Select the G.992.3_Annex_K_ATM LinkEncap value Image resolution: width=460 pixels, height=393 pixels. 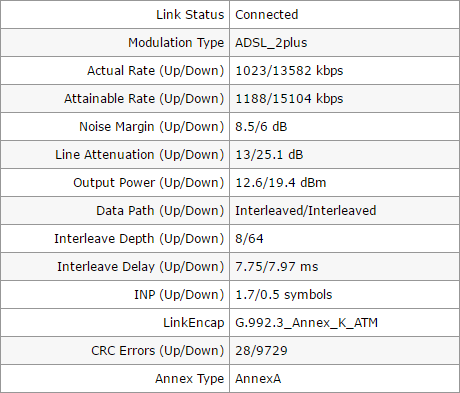306,323
